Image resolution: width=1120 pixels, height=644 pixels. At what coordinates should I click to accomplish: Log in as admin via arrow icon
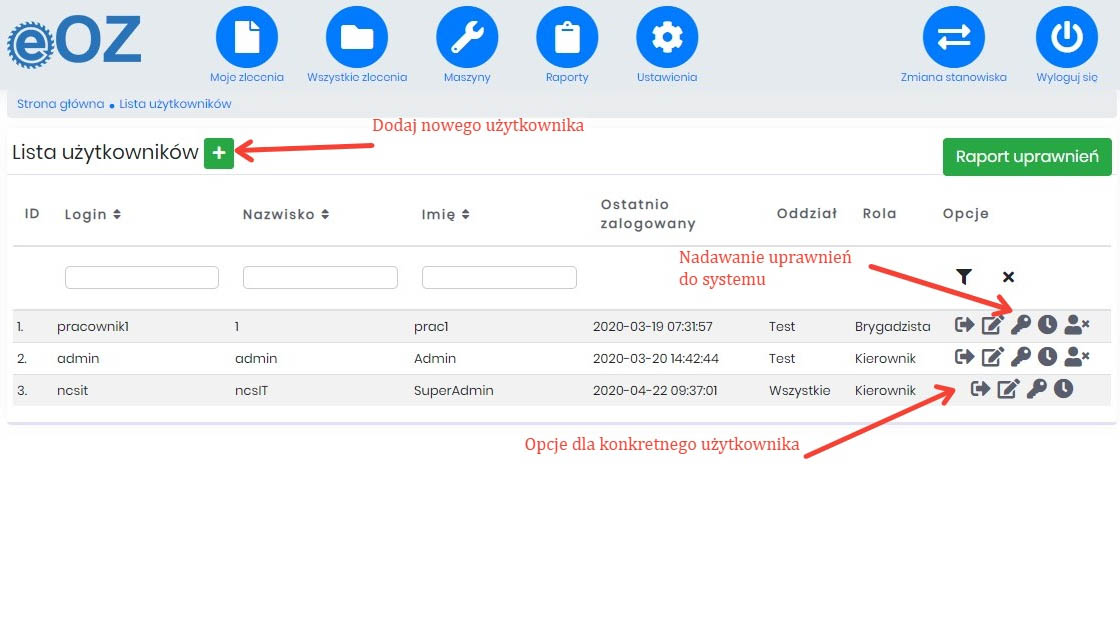965,357
